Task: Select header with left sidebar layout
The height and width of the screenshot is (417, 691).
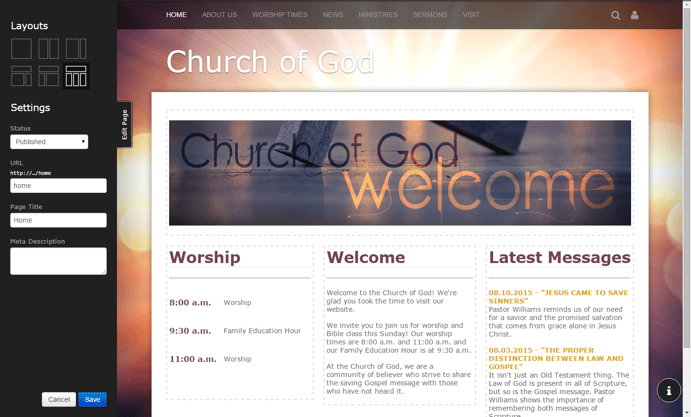Action: click(x=48, y=76)
